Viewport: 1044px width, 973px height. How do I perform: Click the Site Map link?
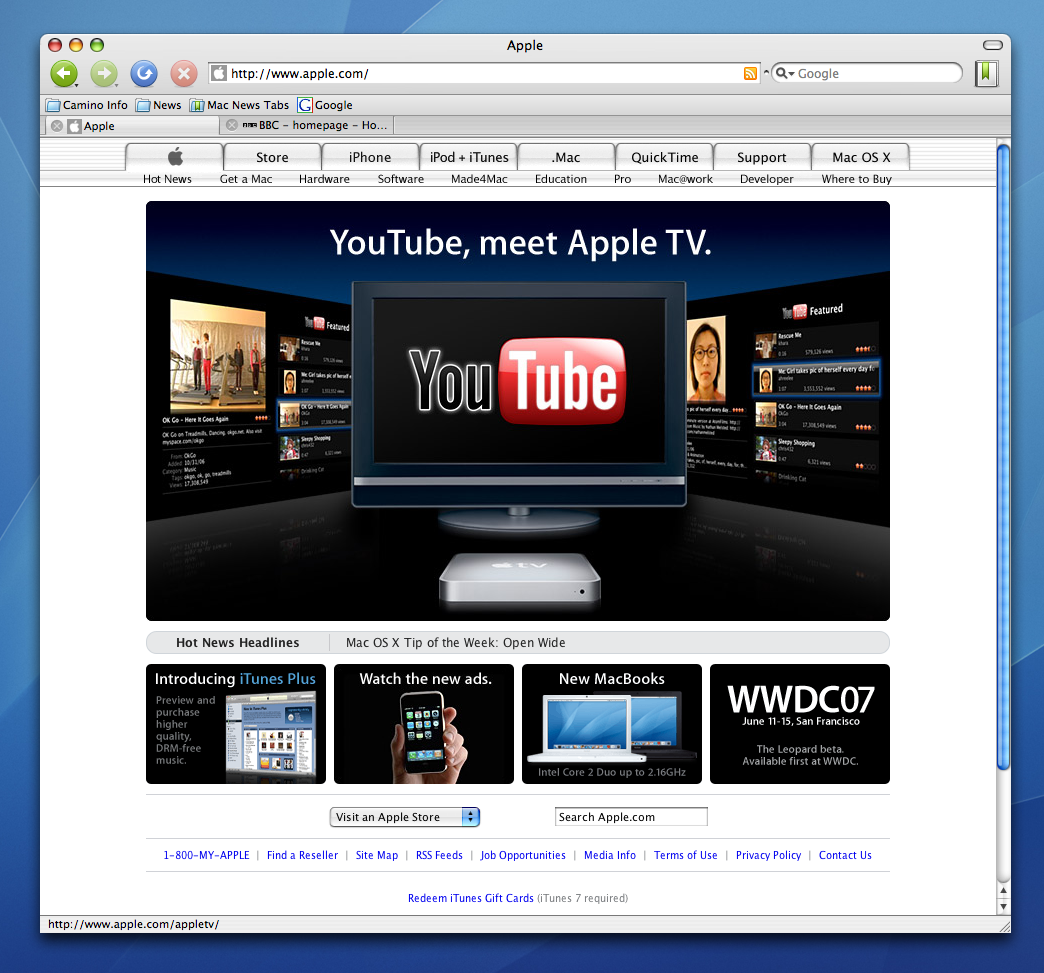[377, 855]
